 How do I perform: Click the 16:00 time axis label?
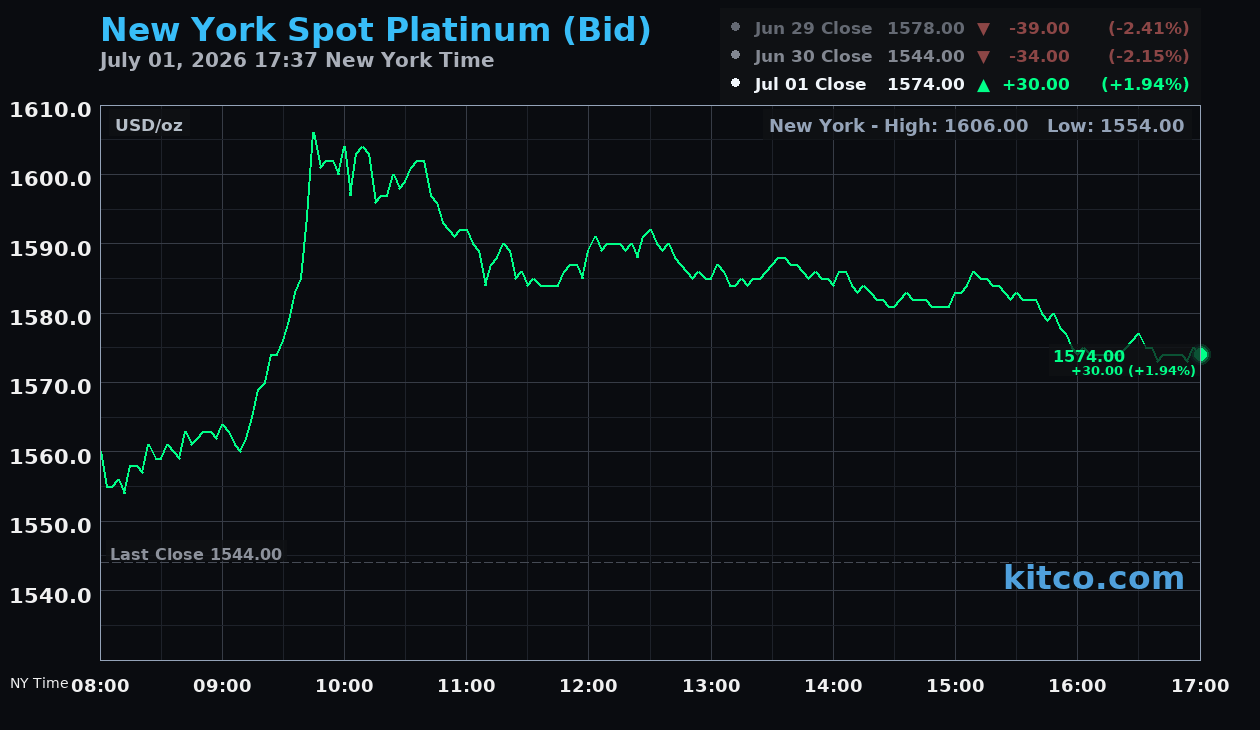click(x=1077, y=686)
